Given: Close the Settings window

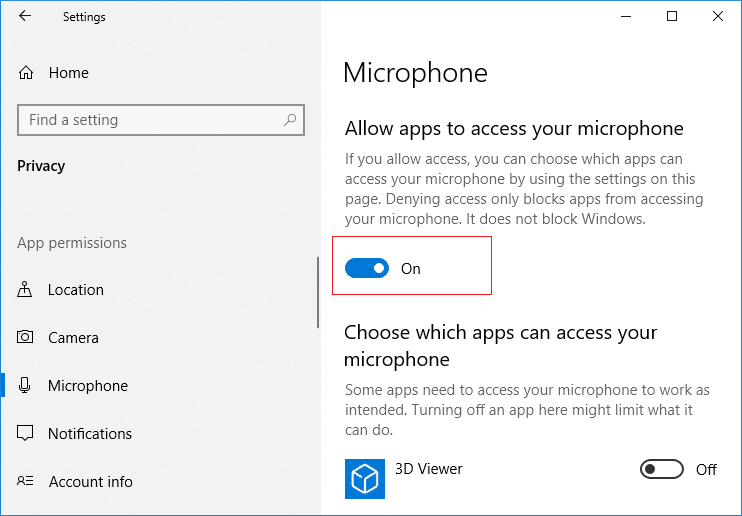Looking at the screenshot, I should [x=718, y=16].
